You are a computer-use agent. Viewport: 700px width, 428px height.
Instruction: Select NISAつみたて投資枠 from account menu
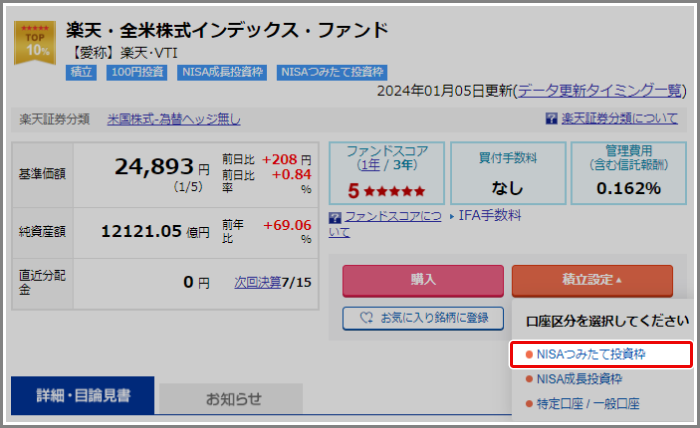click(x=601, y=354)
